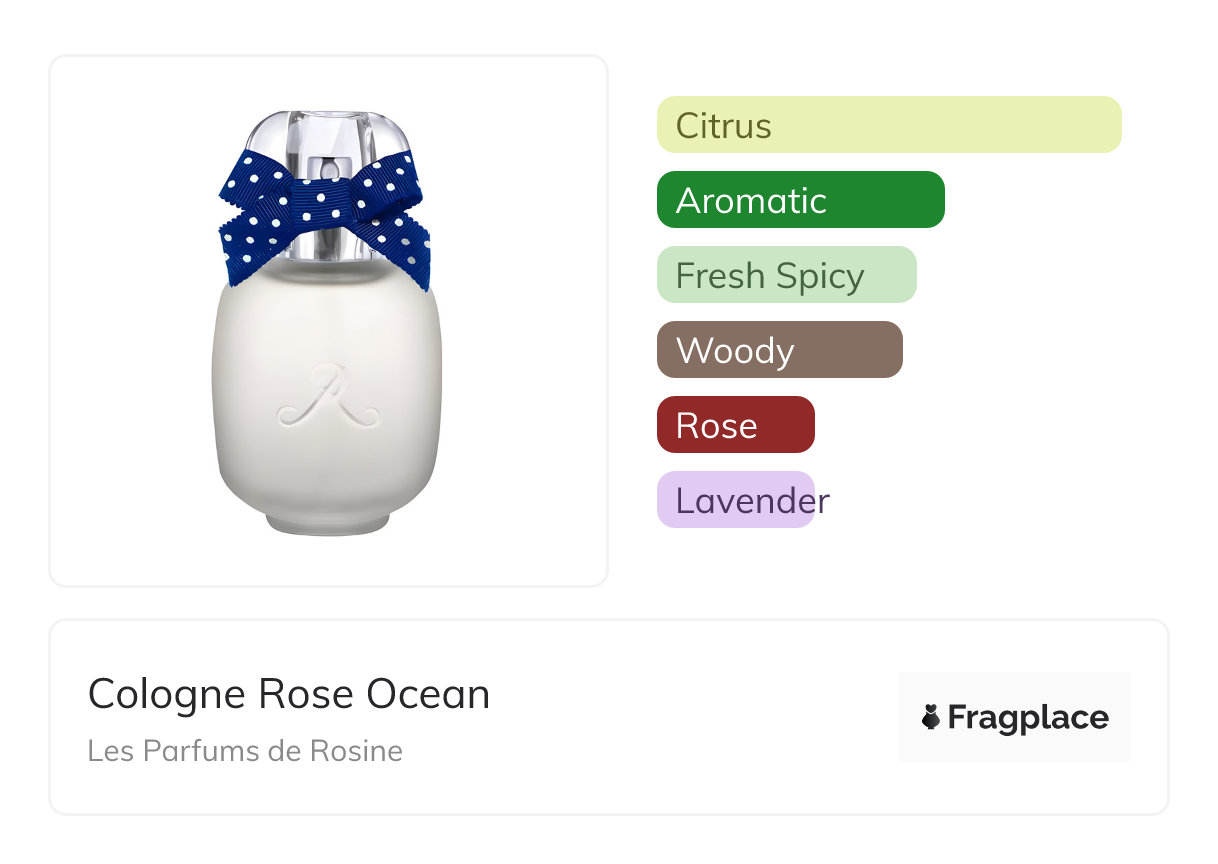Click the rounded base of the bottle
Screen dimensions: 1218x864
(x=327, y=520)
